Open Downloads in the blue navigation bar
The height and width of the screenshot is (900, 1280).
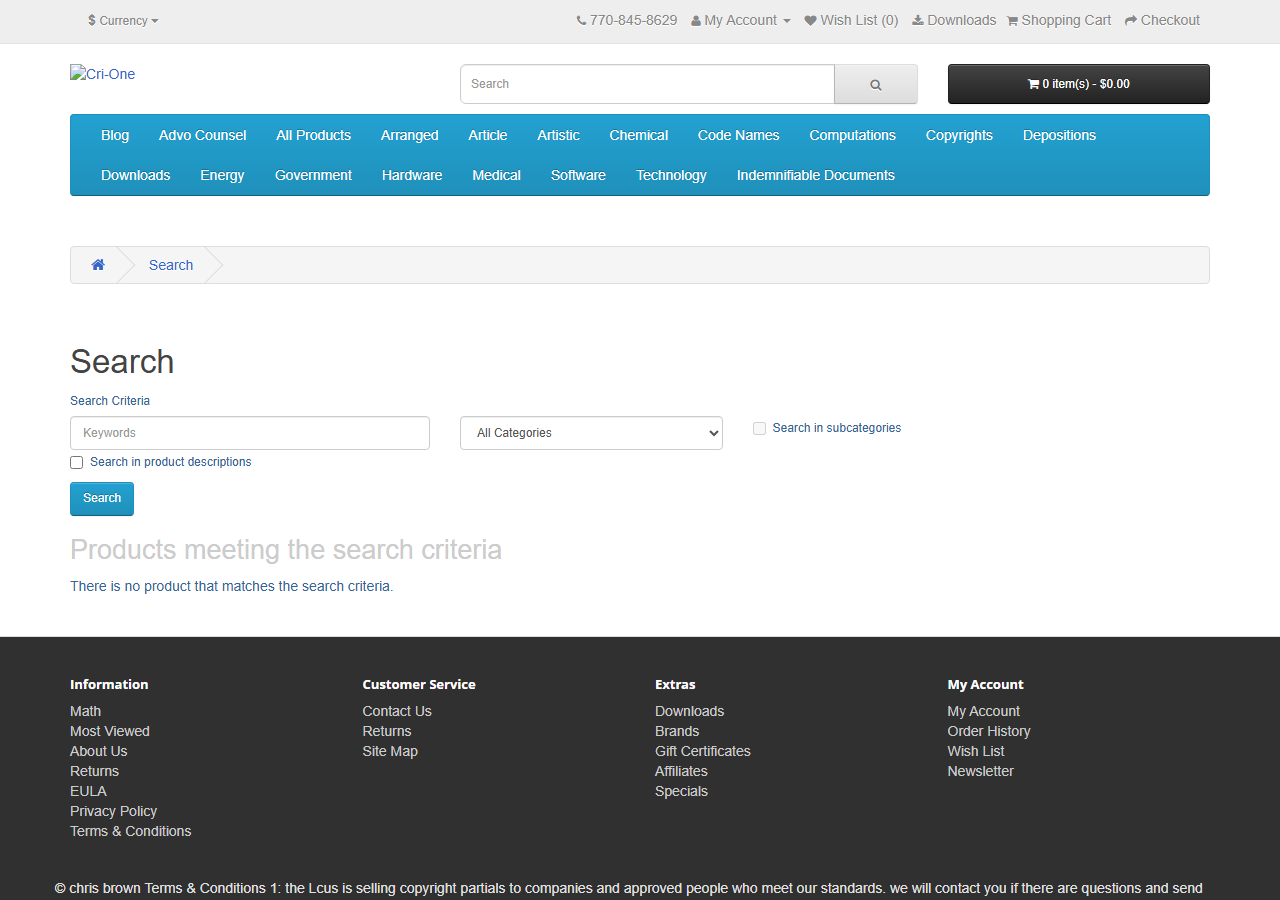coord(136,175)
